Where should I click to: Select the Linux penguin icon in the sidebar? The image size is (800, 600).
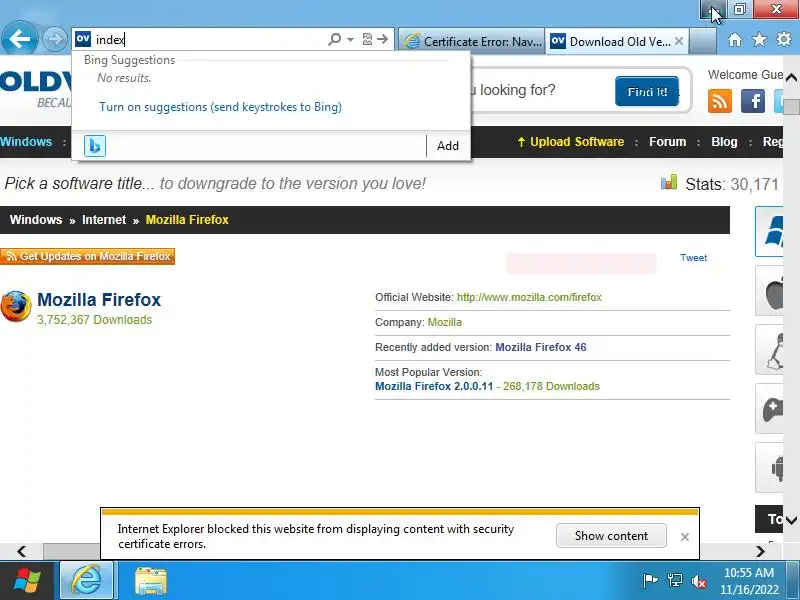pyautogui.click(x=769, y=350)
